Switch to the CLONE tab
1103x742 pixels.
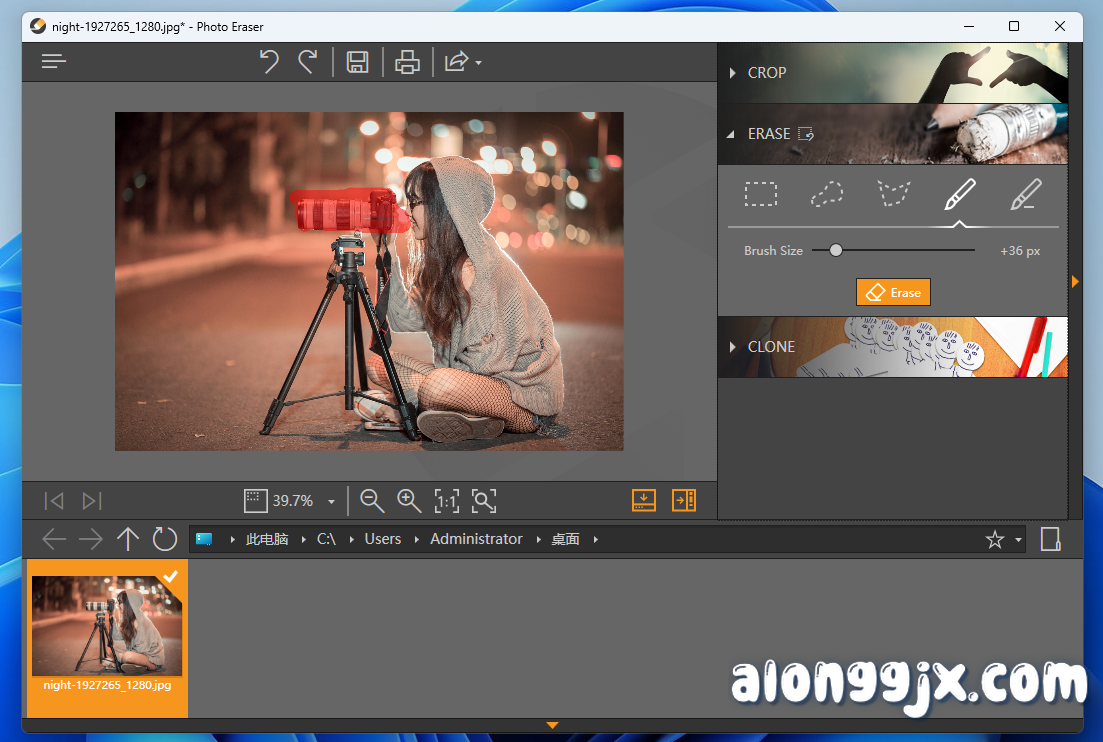[x=771, y=347]
